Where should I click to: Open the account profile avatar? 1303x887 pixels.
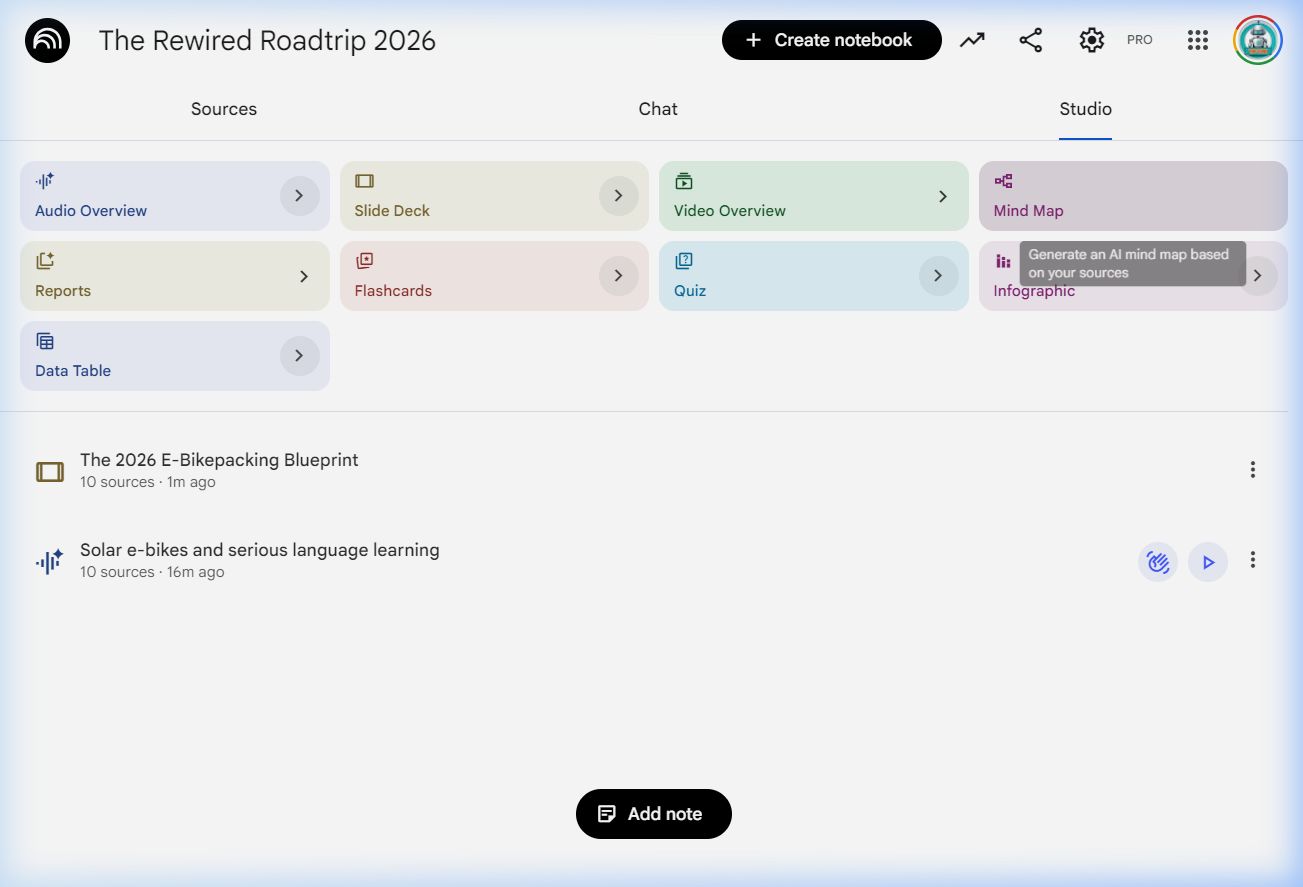pyautogui.click(x=1257, y=40)
